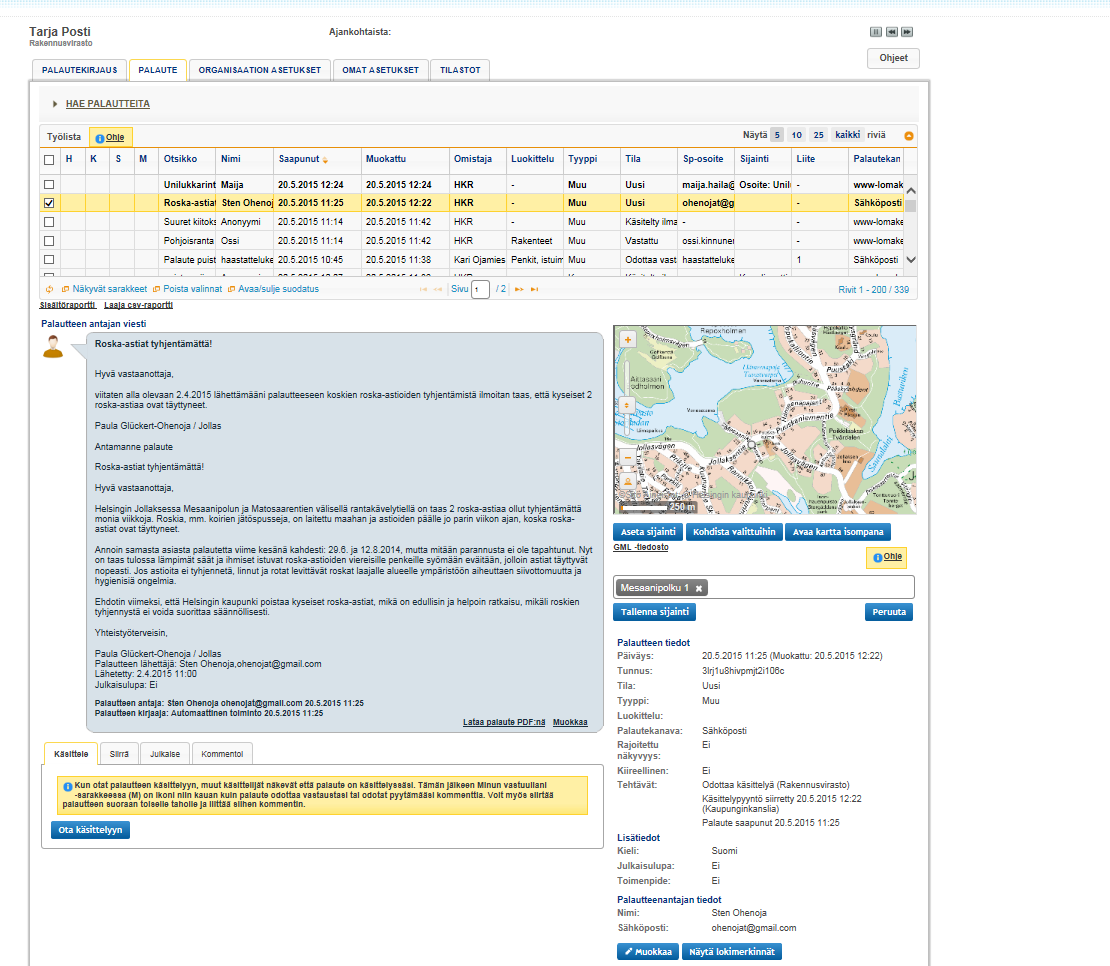Image resolution: width=1110 pixels, height=966 pixels.
Task: Toggle the select-all checkbox in table header
Action: 49,160
